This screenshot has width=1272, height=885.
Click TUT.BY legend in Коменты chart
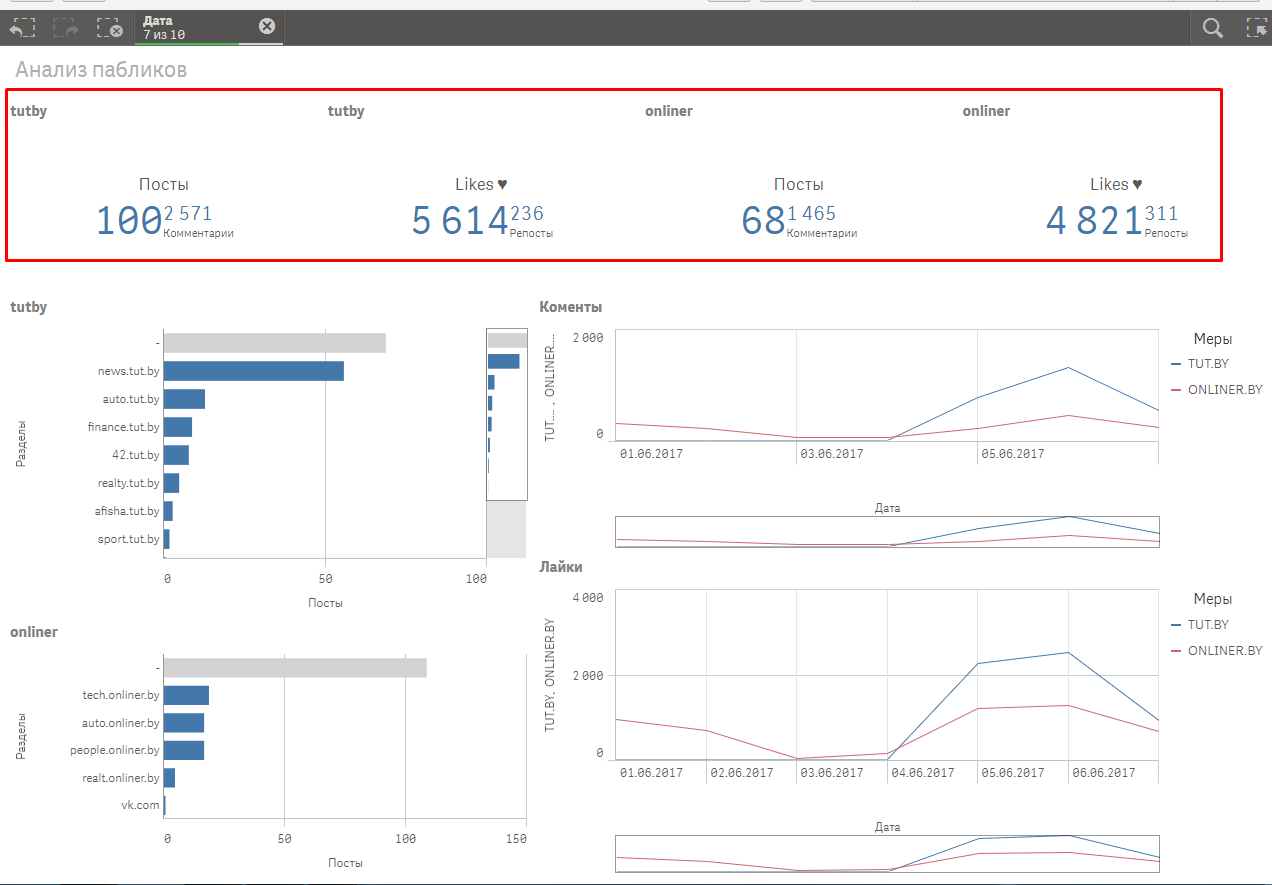click(x=1207, y=365)
